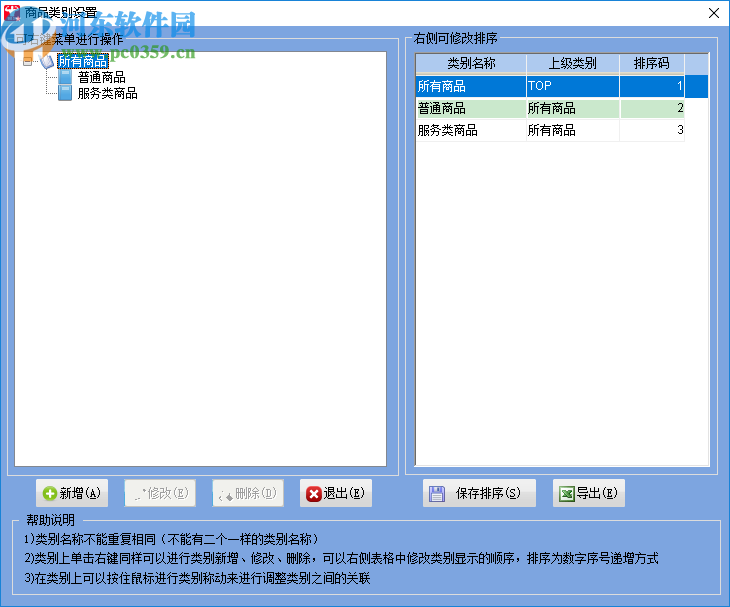The width and height of the screenshot is (730, 607).
Task: Click the floppy disk save icon
Action: click(437, 493)
